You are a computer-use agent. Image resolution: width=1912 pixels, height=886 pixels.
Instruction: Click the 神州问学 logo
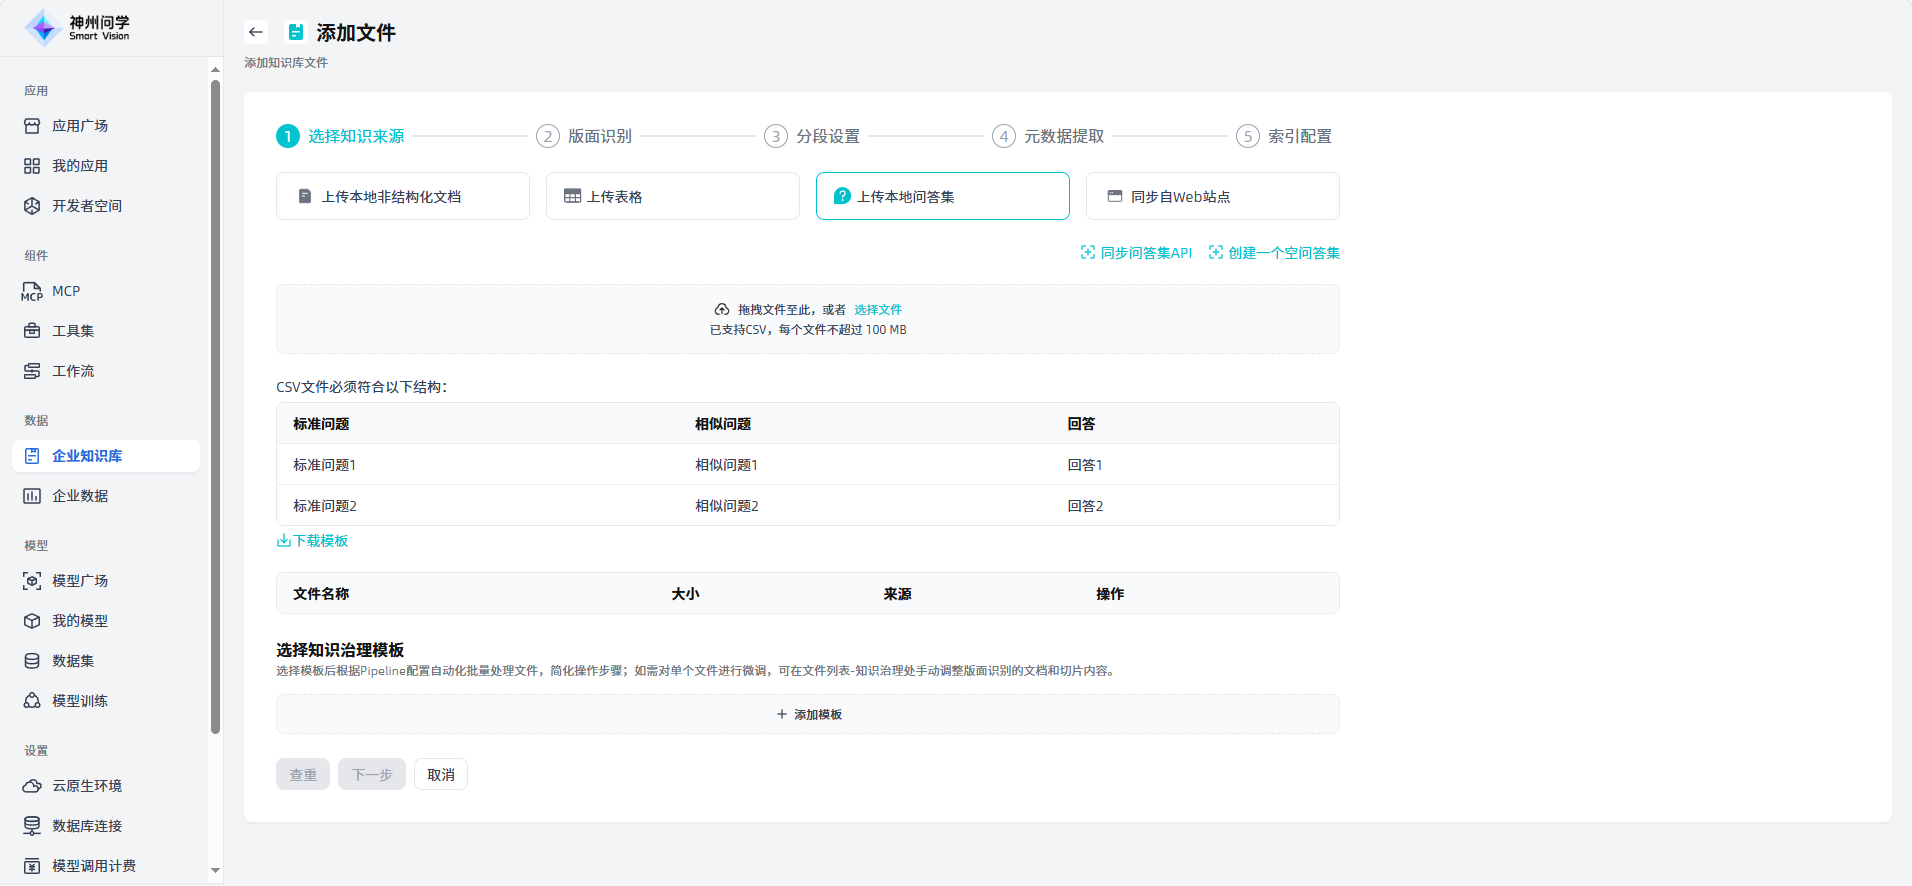point(78,28)
